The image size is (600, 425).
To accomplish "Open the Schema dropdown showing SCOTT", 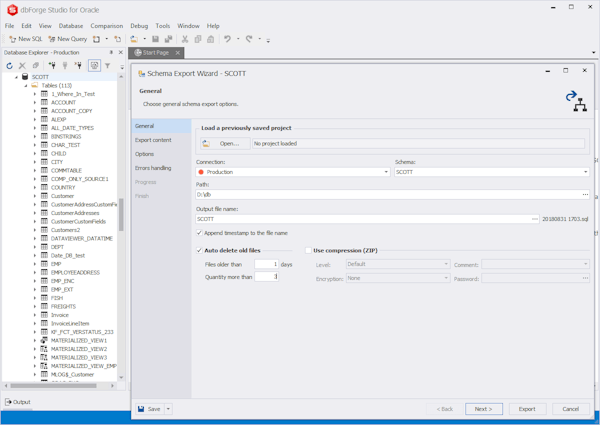I will coord(585,172).
